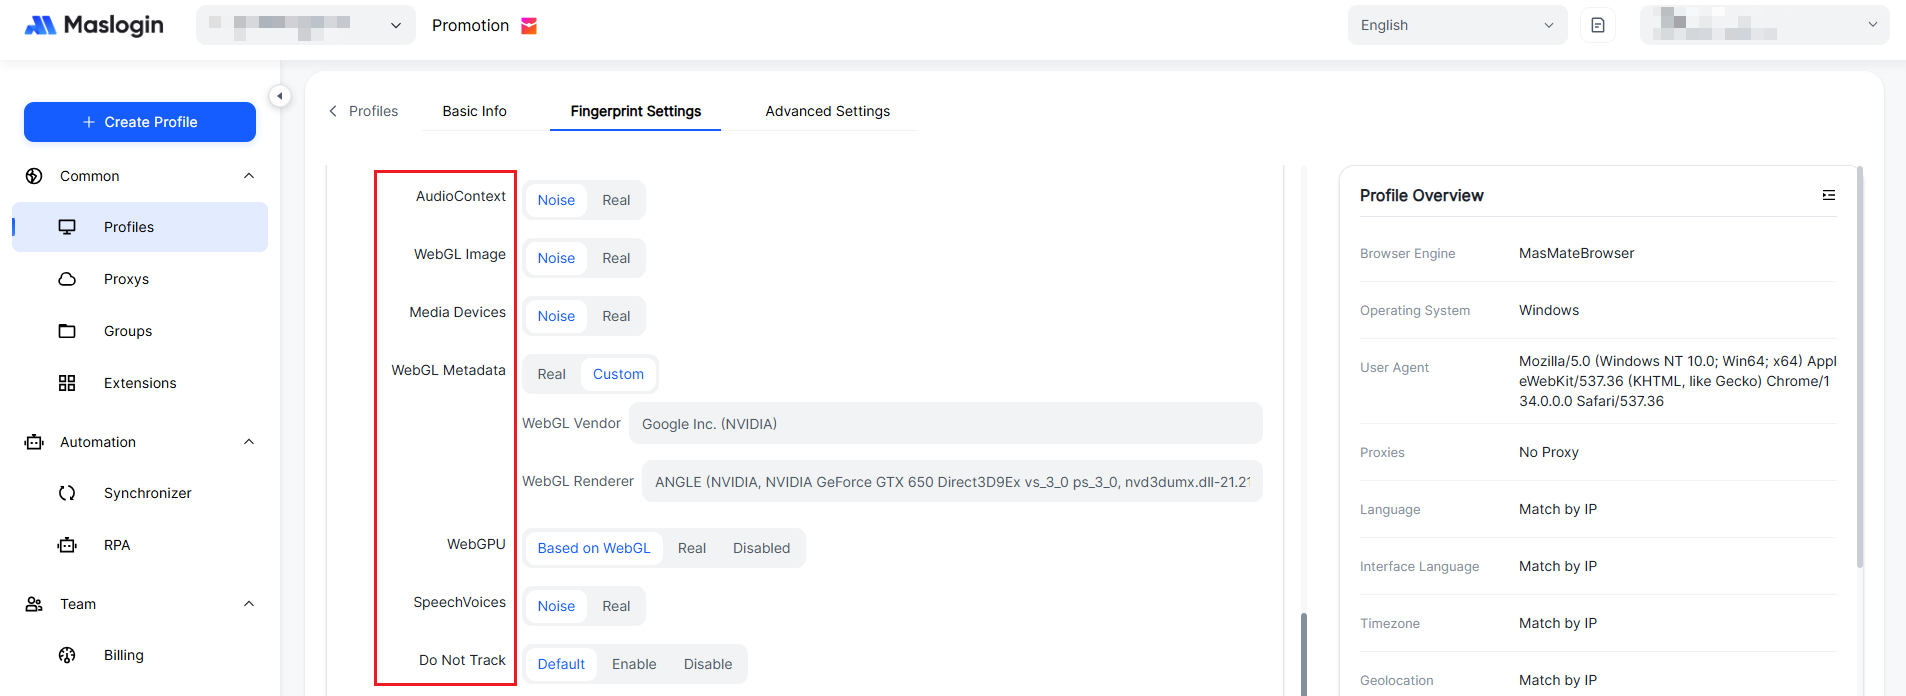Click the WebGL Vendor input field
Viewport: 1906px width, 696px height.
coord(944,424)
